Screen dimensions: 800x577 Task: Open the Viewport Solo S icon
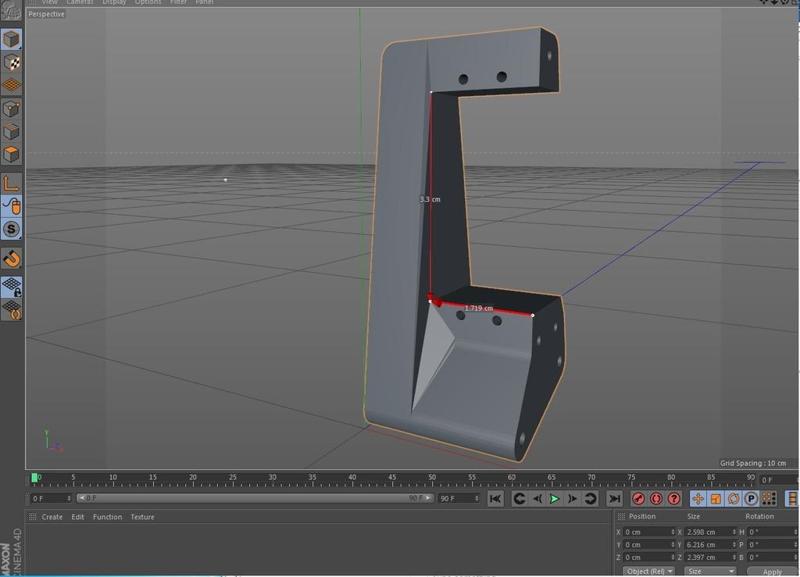pos(11,230)
